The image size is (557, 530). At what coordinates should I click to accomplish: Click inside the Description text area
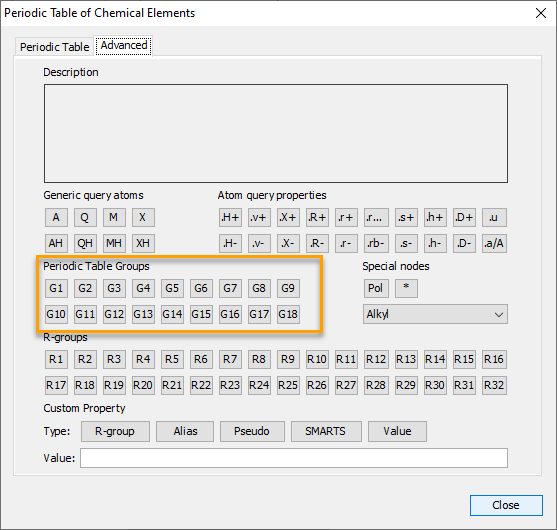pos(276,134)
